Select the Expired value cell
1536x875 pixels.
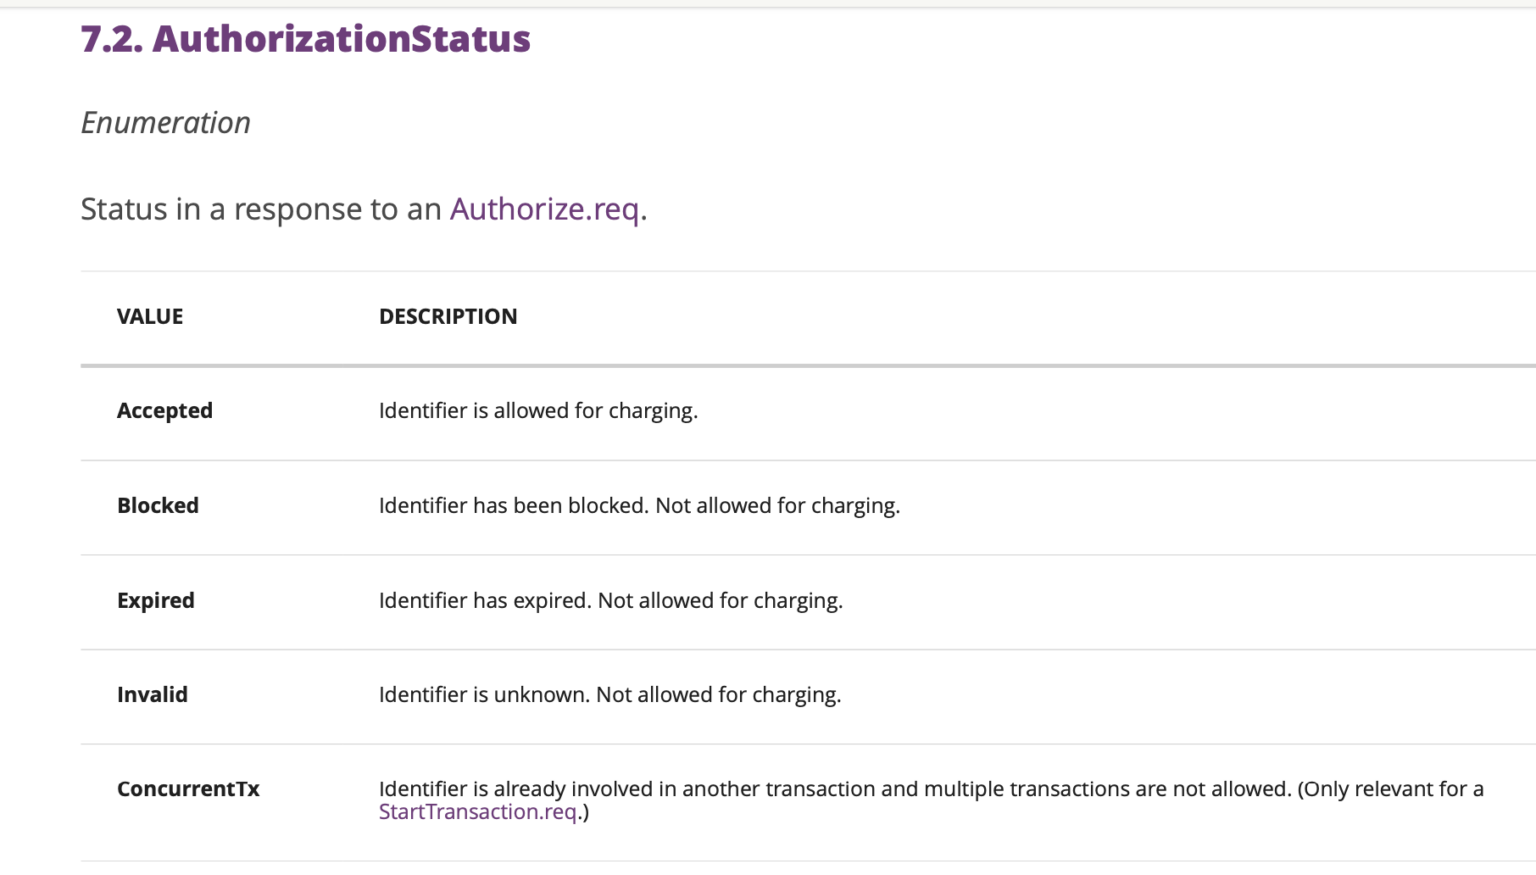[x=156, y=601]
